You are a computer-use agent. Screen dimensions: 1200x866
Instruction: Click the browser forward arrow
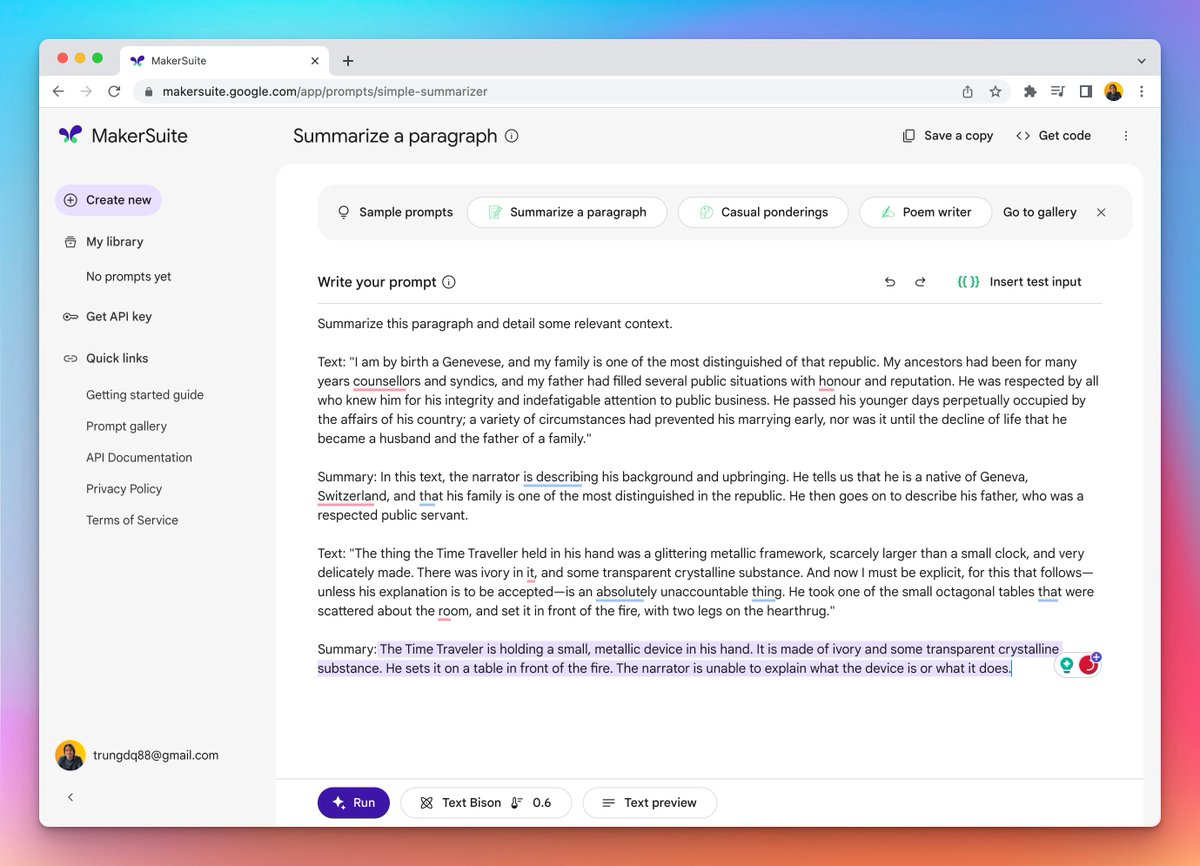(x=86, y=91)
